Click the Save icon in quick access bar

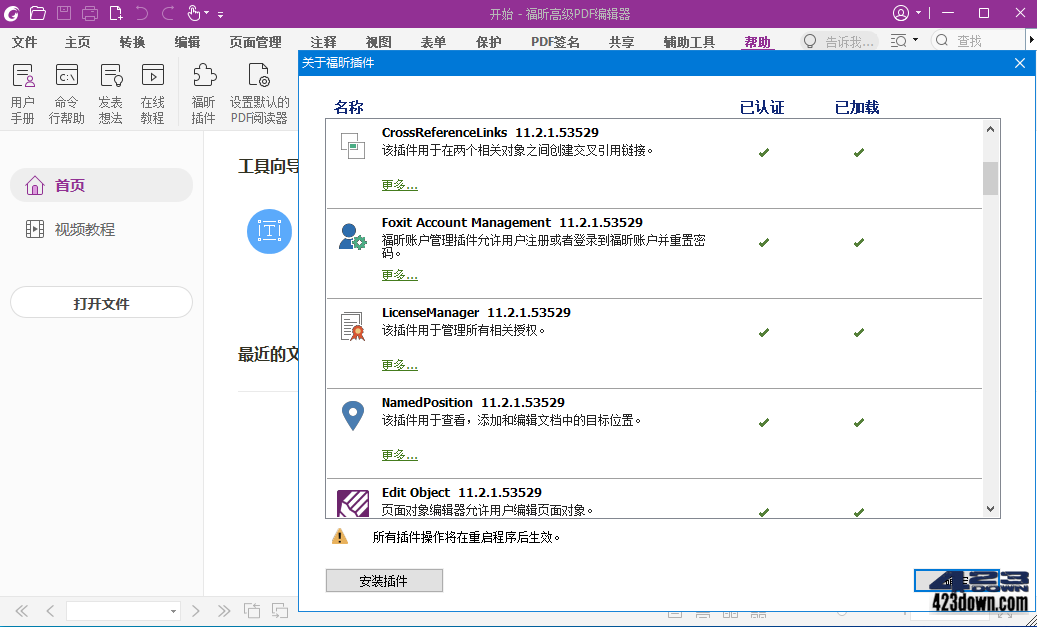(x=64, y=13)
